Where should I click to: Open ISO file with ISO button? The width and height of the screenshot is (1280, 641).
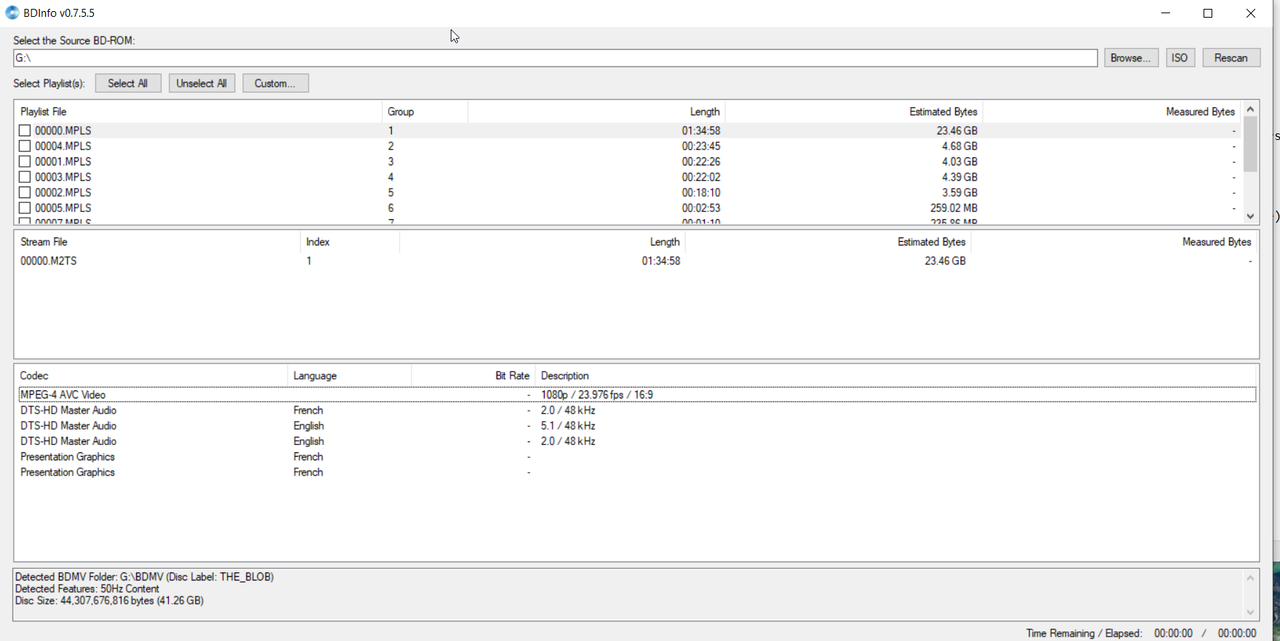click(1179, 58)
